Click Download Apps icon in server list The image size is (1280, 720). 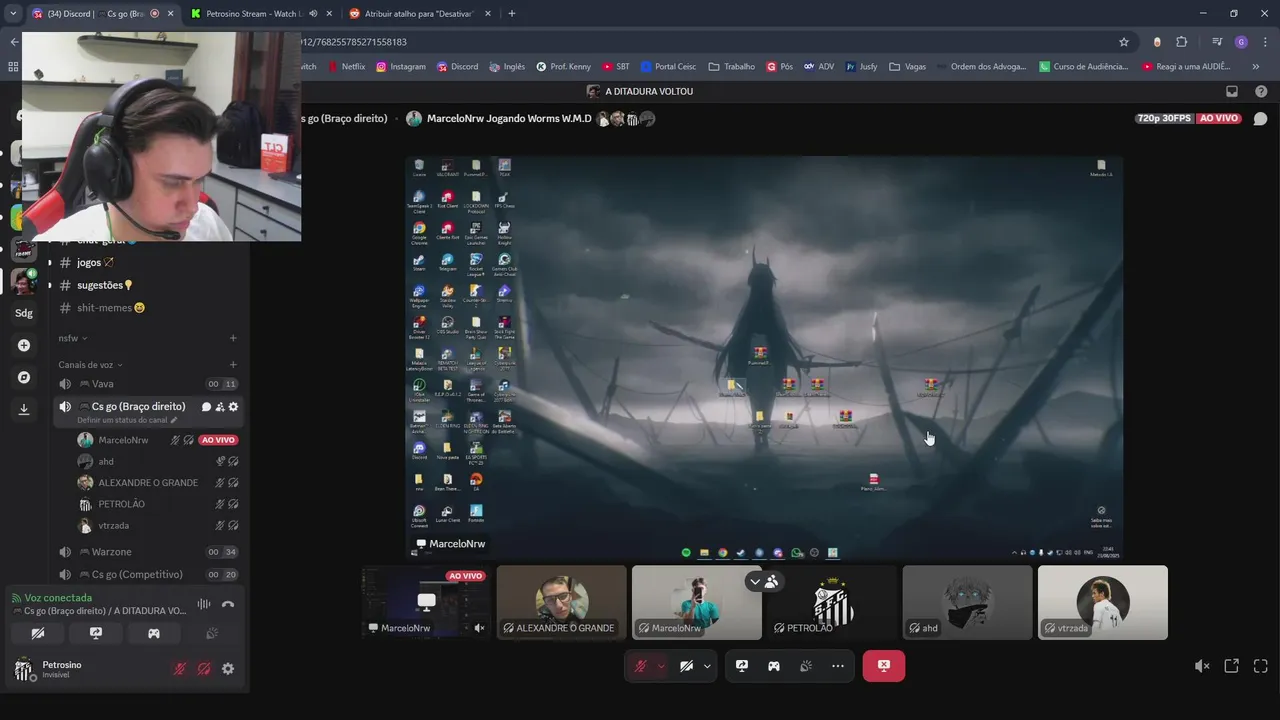click(24, 409)
